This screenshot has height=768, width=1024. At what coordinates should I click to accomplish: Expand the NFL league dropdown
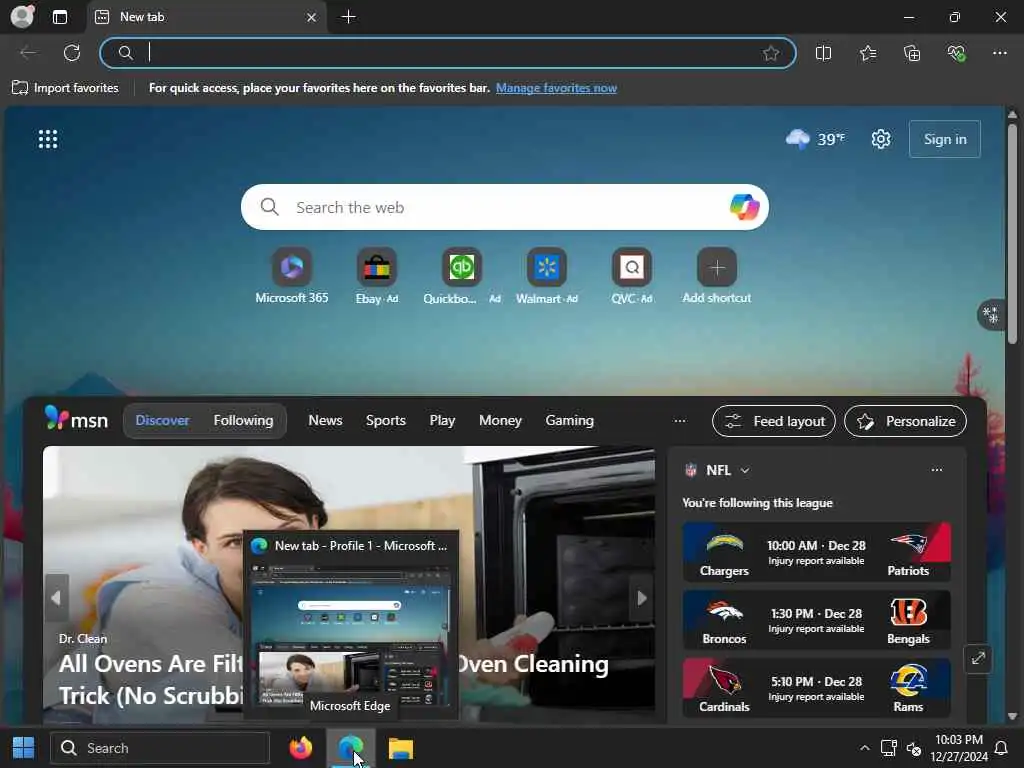tap(744, 470)
